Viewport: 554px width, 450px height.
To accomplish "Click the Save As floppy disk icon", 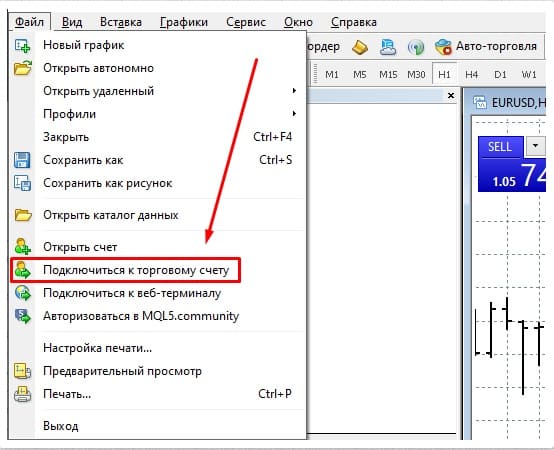I will click(x=22, y=160).
